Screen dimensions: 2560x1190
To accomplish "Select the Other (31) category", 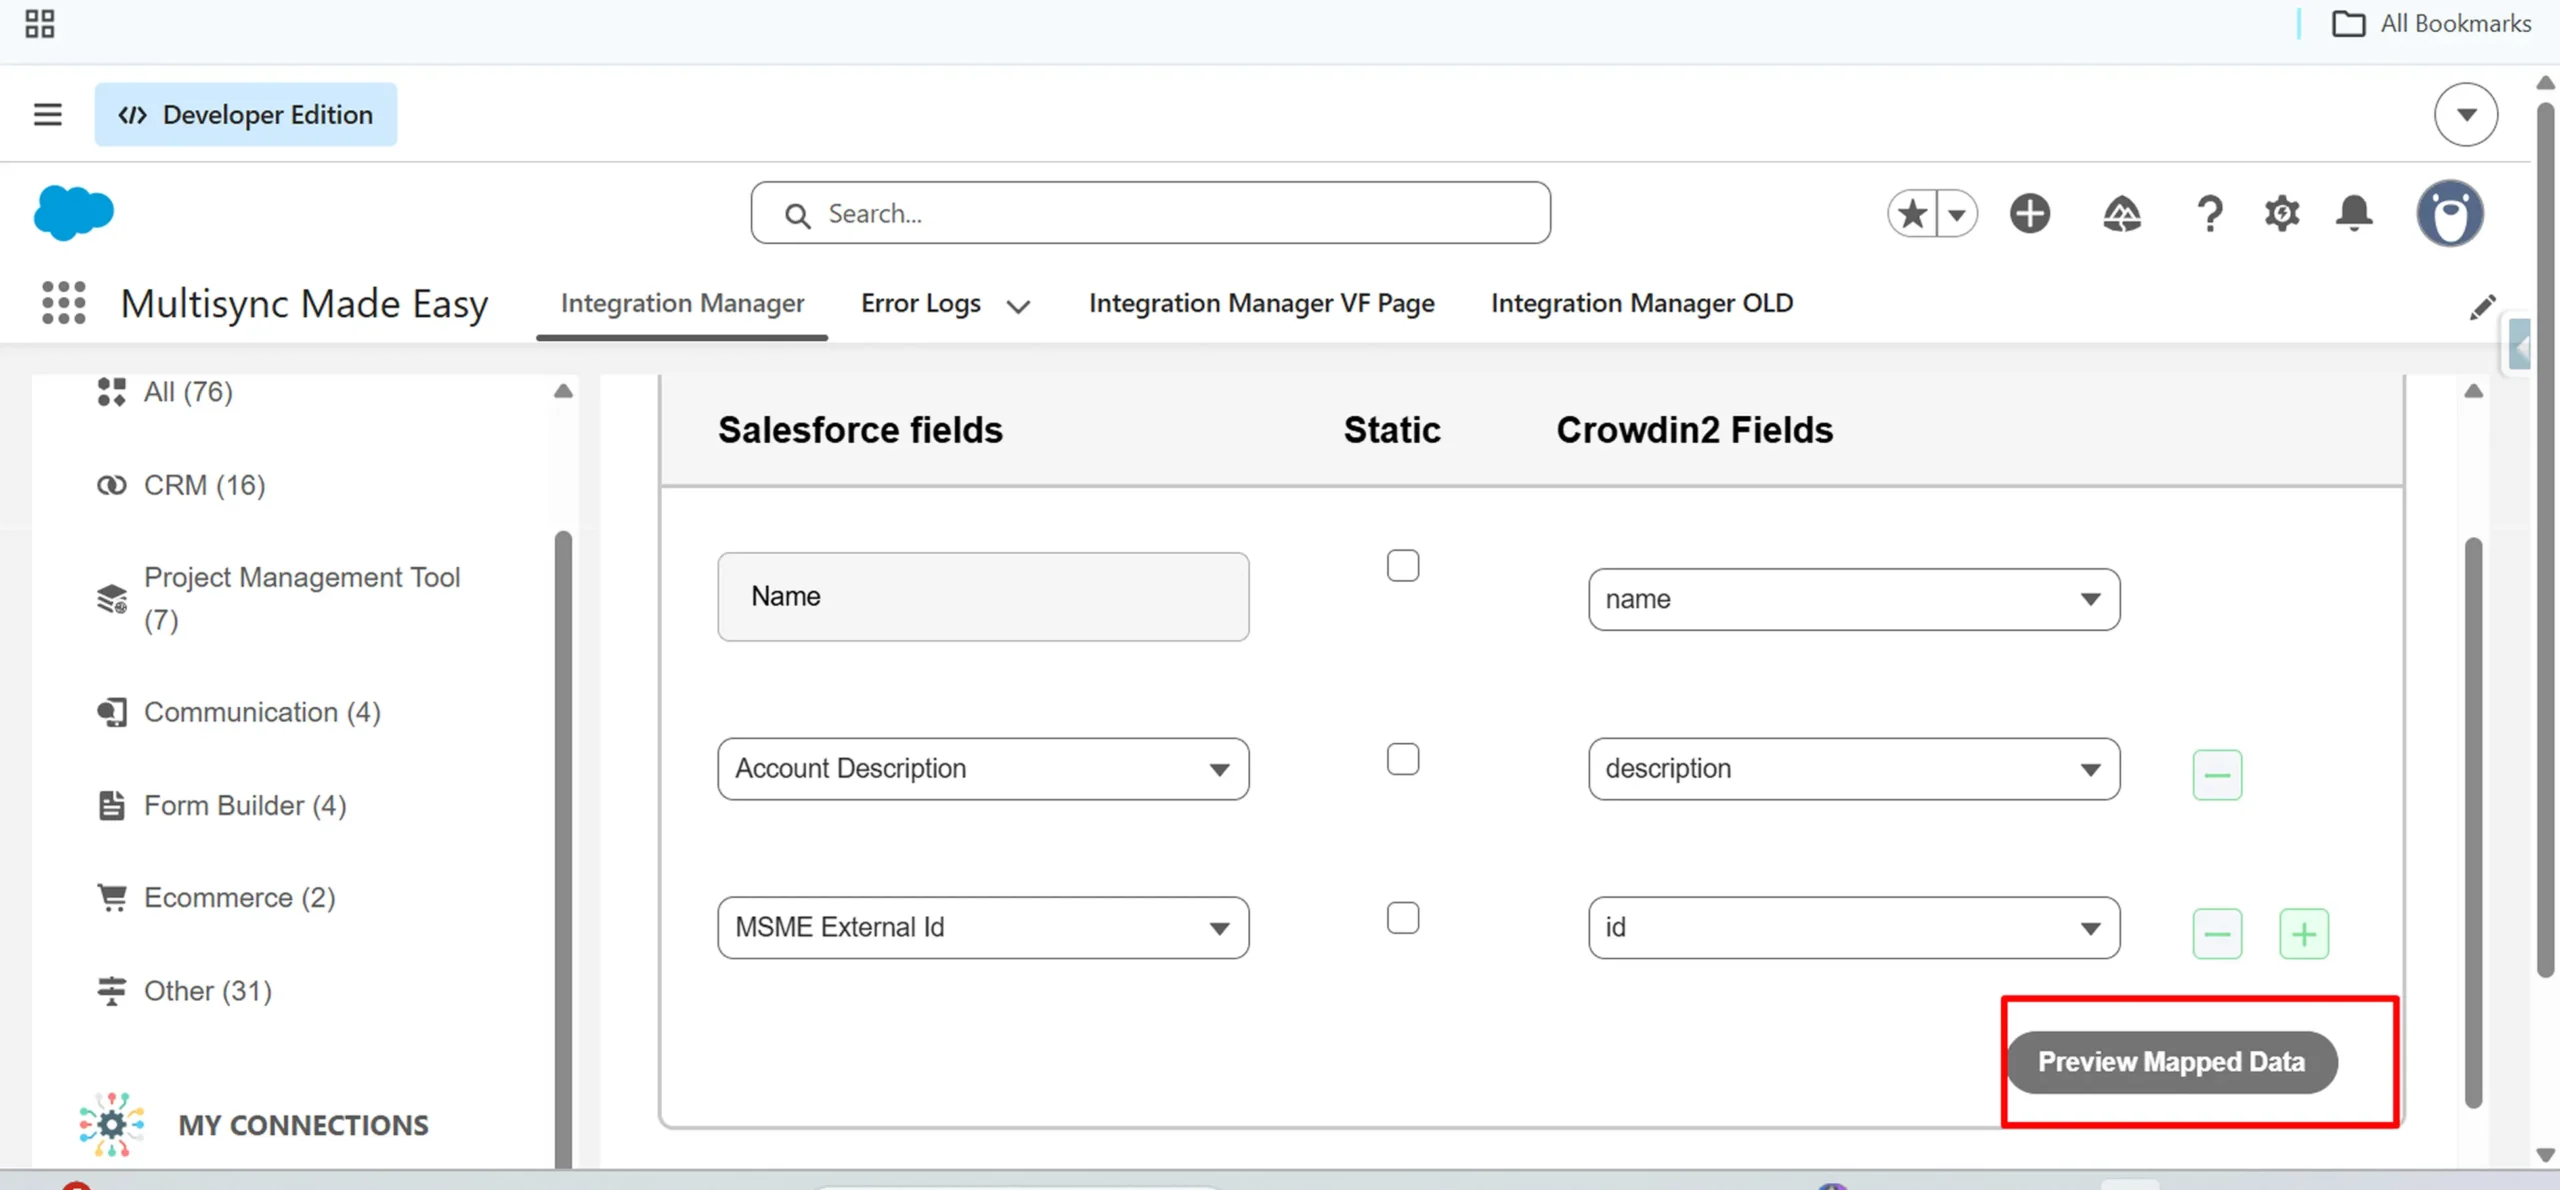I will point(207,991).
